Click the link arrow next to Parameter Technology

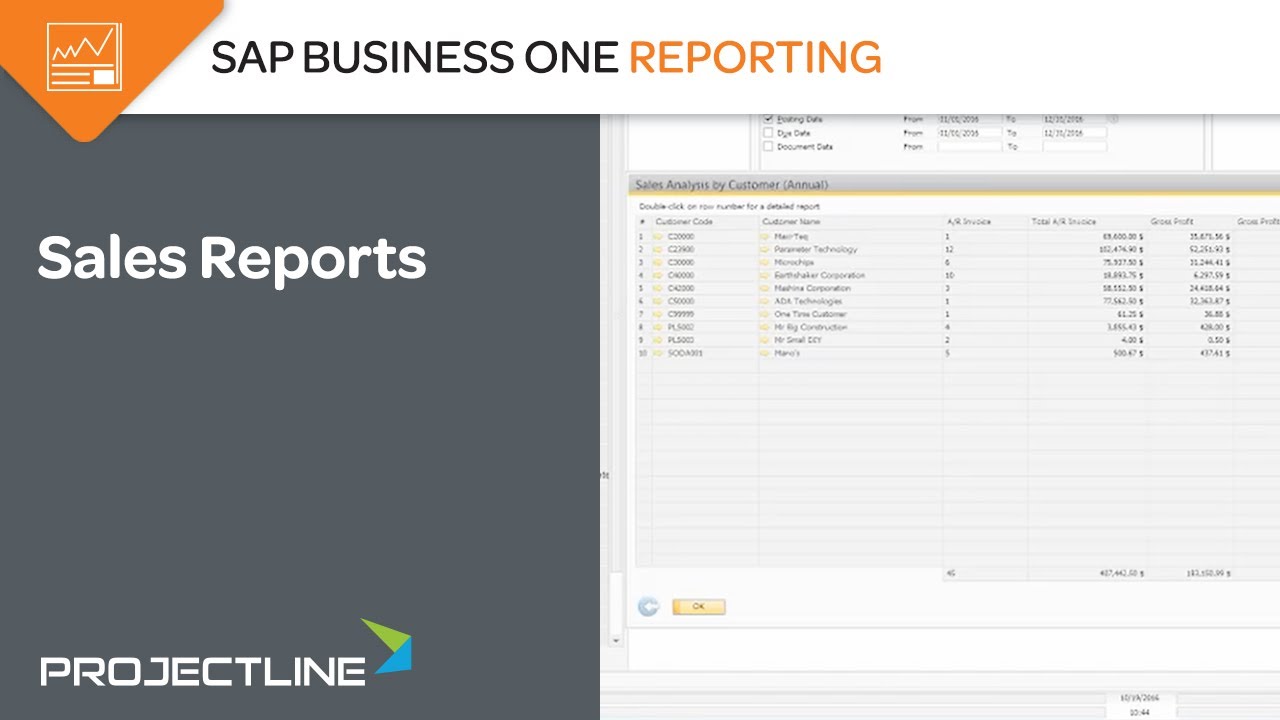[x=765, y=250]
